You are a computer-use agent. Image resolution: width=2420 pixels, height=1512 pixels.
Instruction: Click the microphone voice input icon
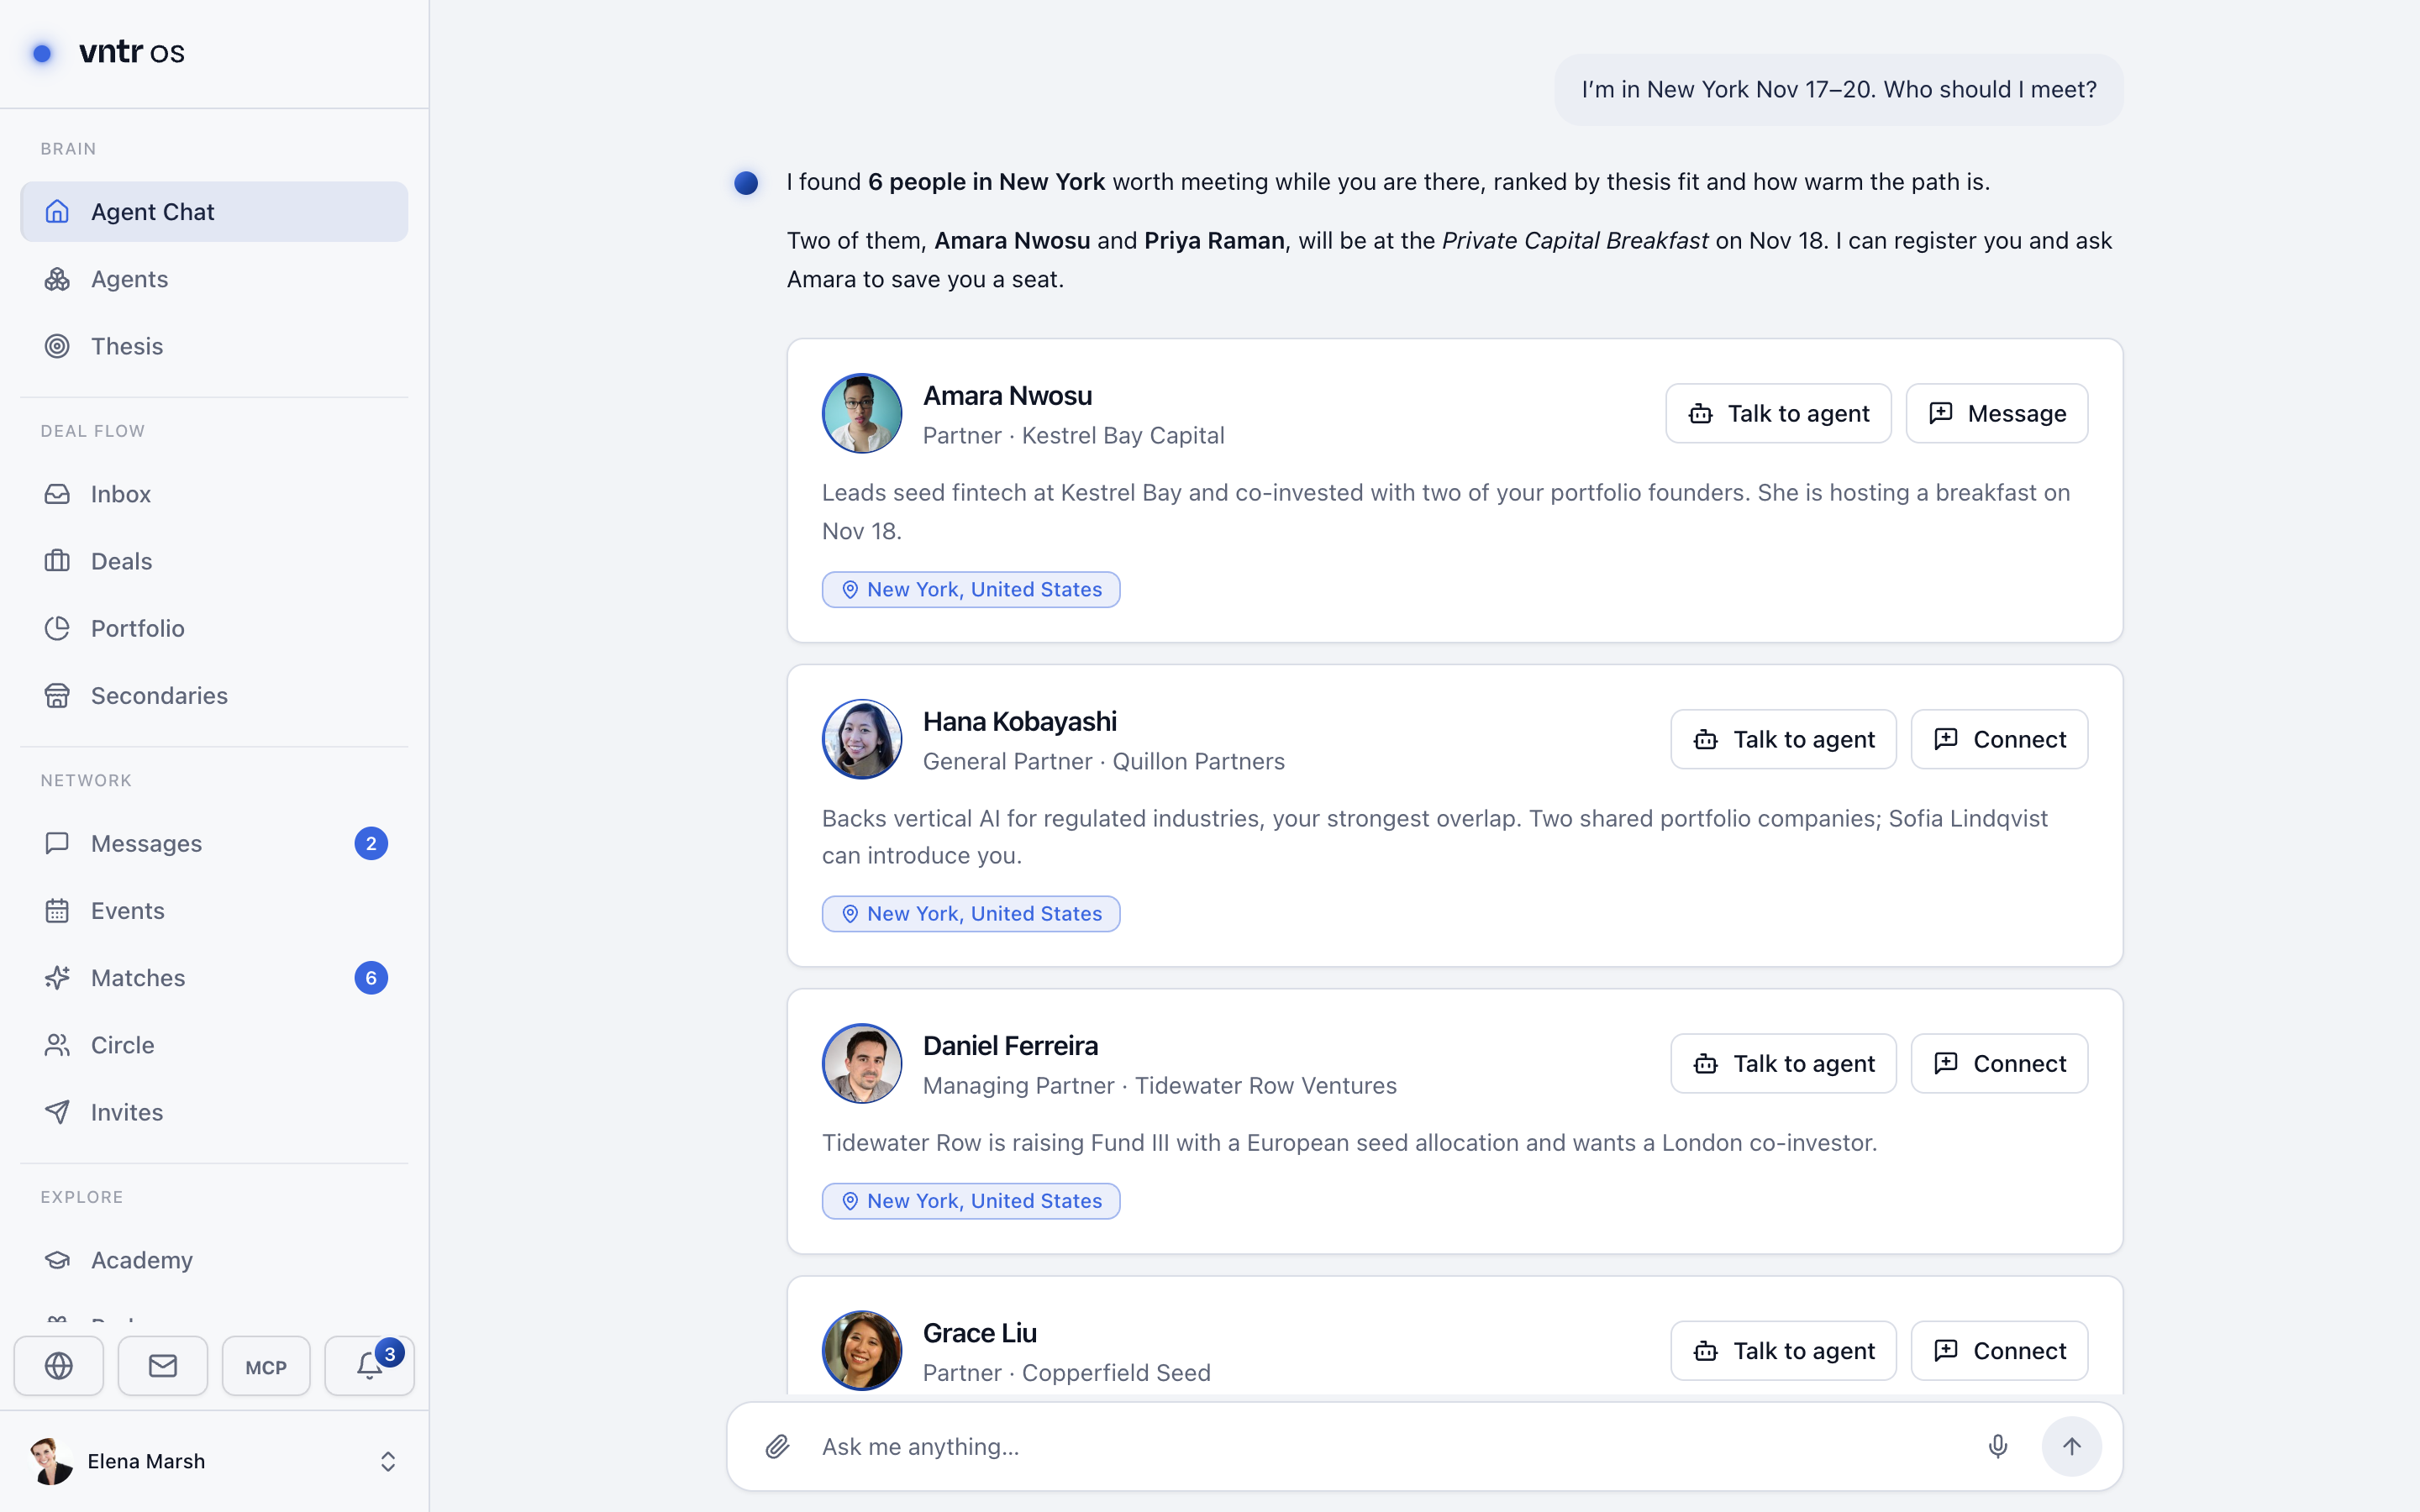[x=1998, y=1446]
